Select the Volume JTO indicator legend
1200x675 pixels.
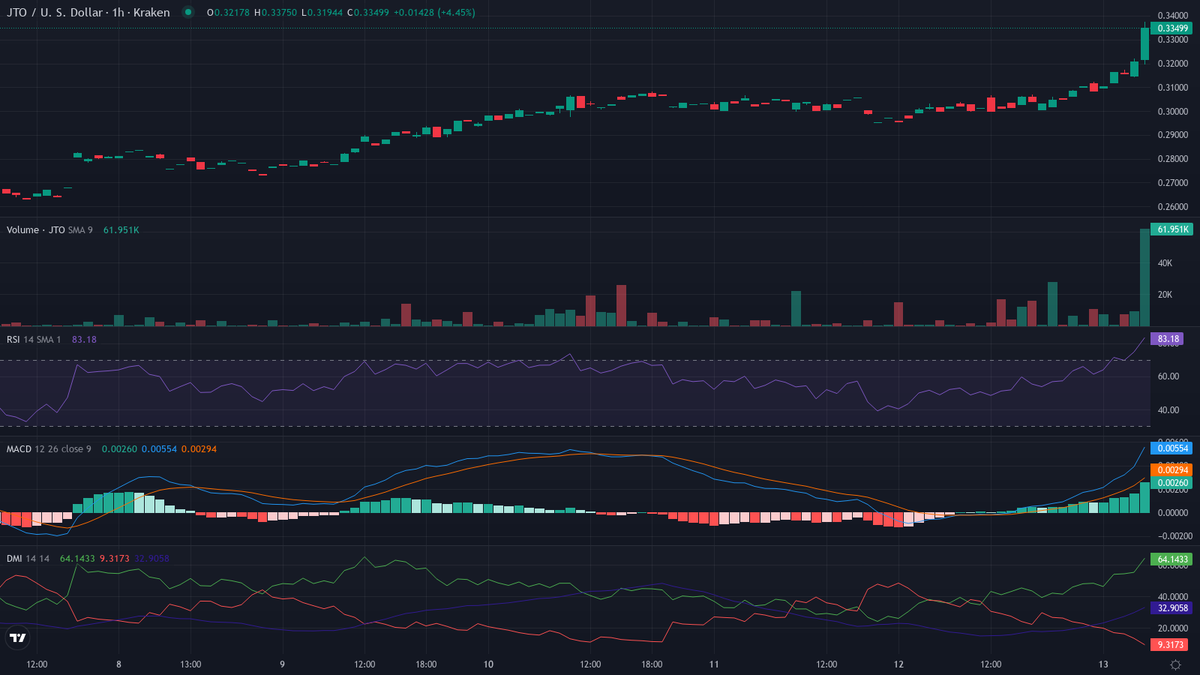pos(36,229)
